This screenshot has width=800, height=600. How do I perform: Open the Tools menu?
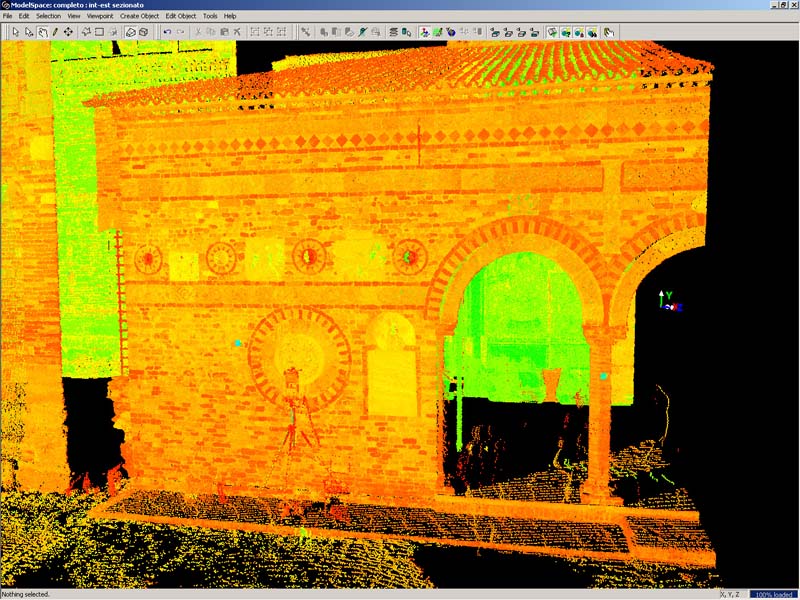coord(210,16)
